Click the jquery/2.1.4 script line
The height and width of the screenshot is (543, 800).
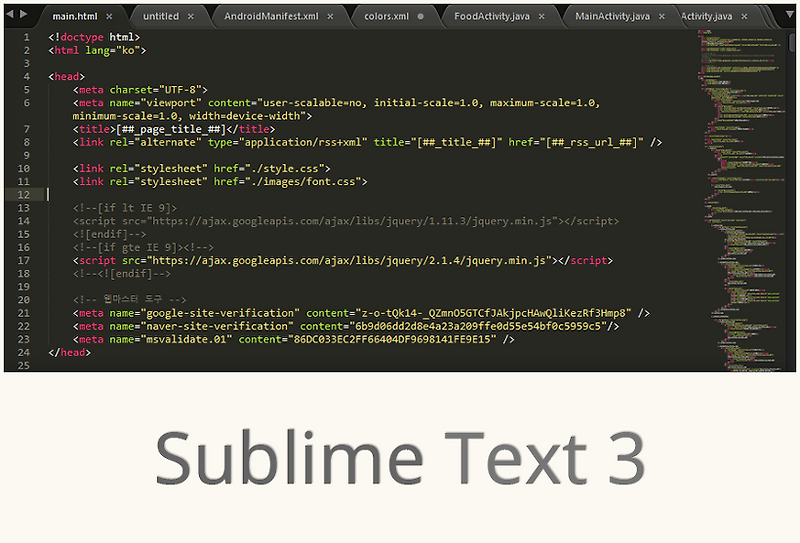tap(342, 260)
